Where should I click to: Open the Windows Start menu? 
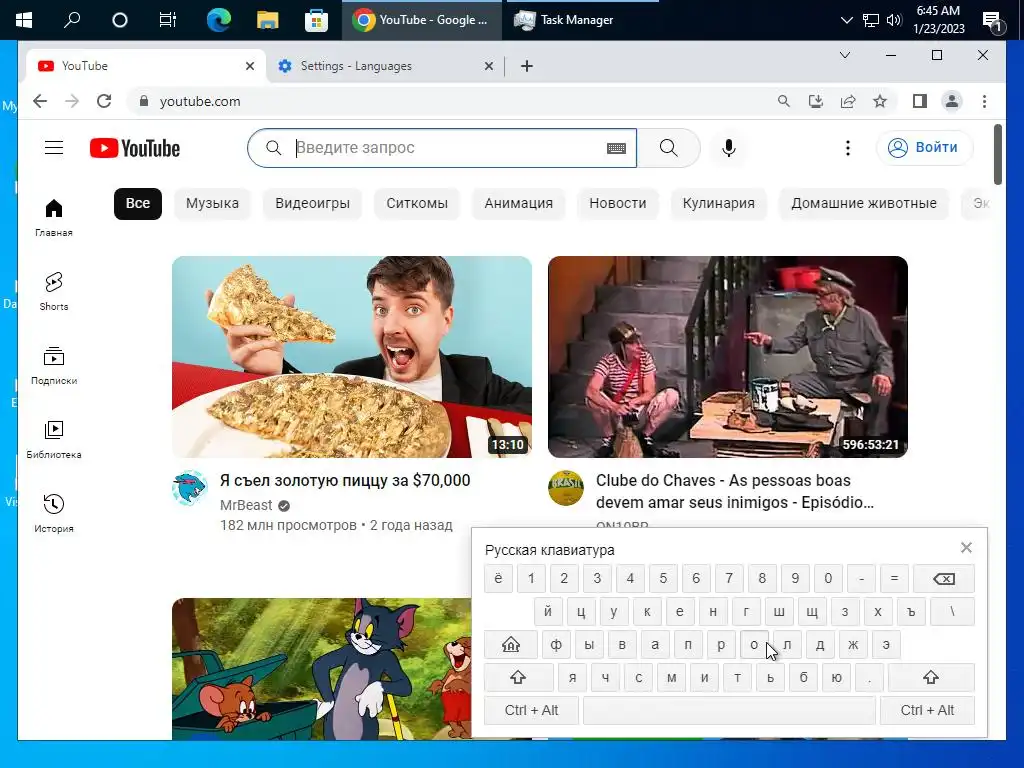(24, 20)
